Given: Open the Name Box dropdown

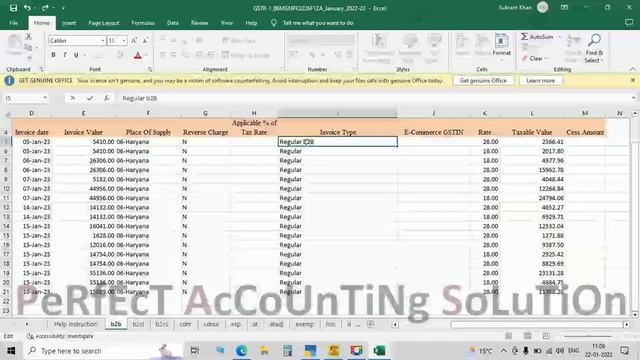Looking at the screenshot, I should coord(45,98).
